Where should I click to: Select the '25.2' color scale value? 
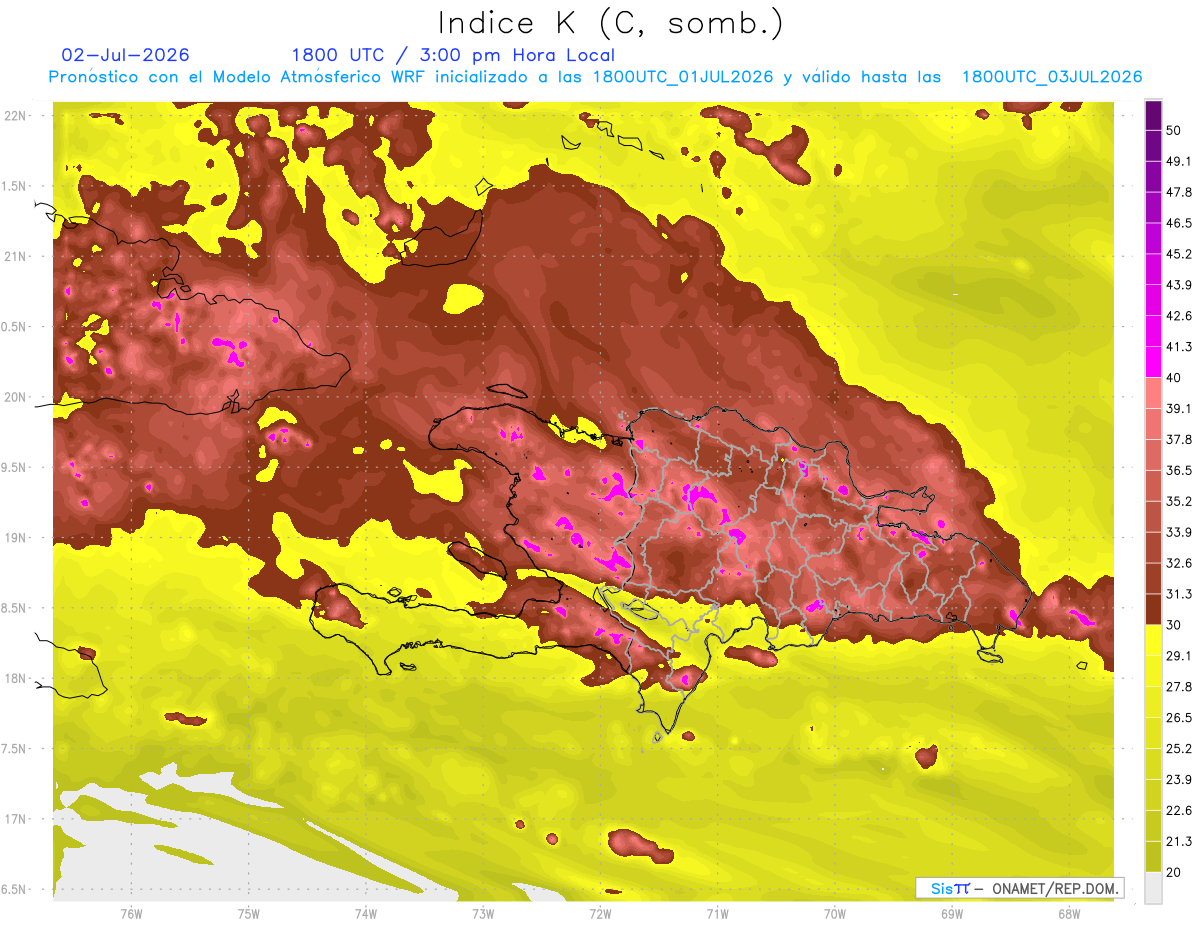pos(1179,748)
